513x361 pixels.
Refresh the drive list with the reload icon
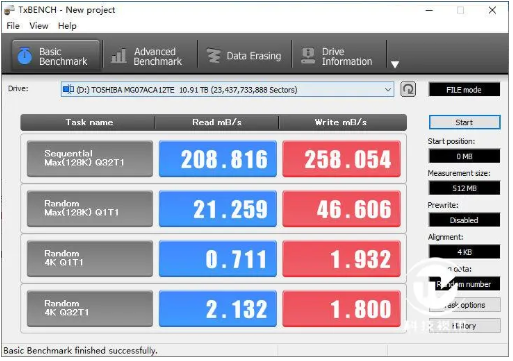[x=408, y=89]
